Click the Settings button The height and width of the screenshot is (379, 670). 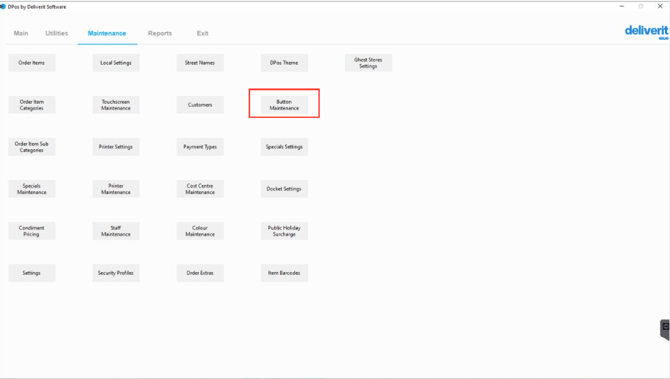tap(32, 273)
